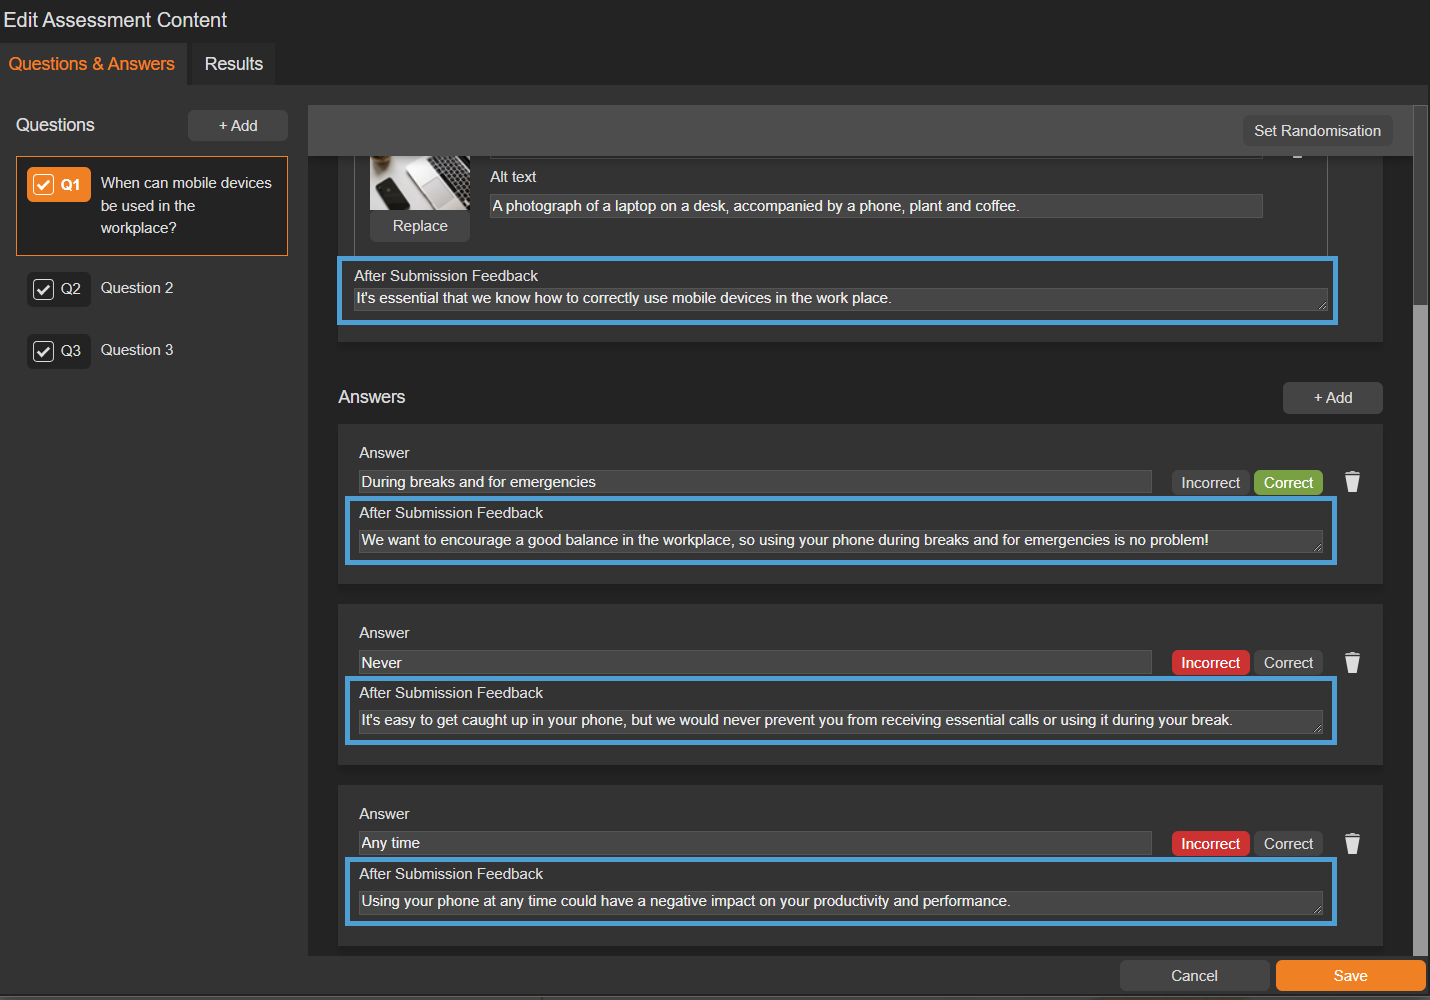Mark the 'Never' answer as Correct
The height and width of the screenshot is (1000, 1430).
pos(1288,663)
